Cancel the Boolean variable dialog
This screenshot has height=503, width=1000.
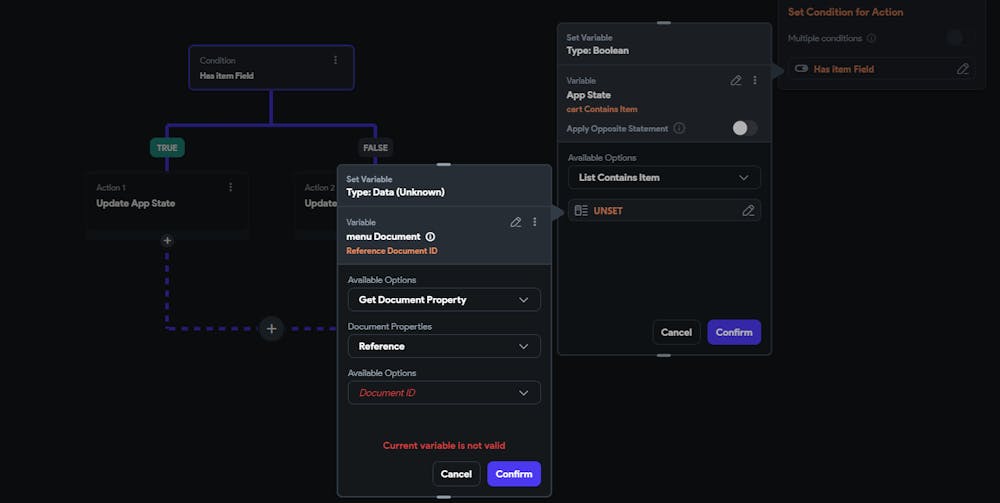676,332
